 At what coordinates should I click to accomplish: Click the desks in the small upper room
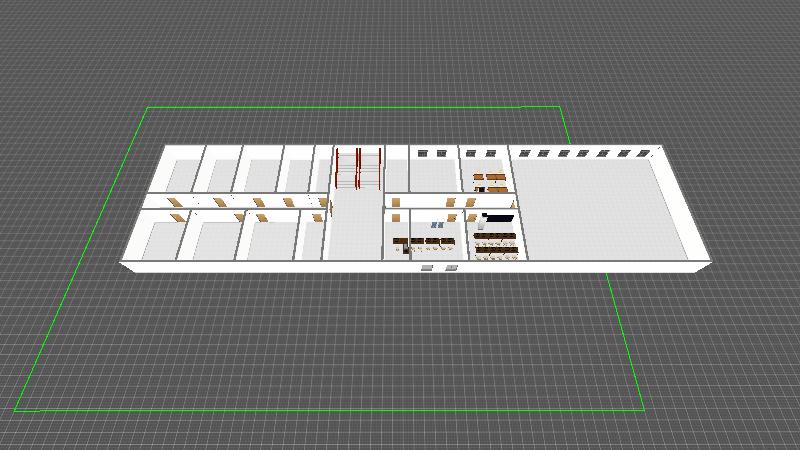pos(489,181)
